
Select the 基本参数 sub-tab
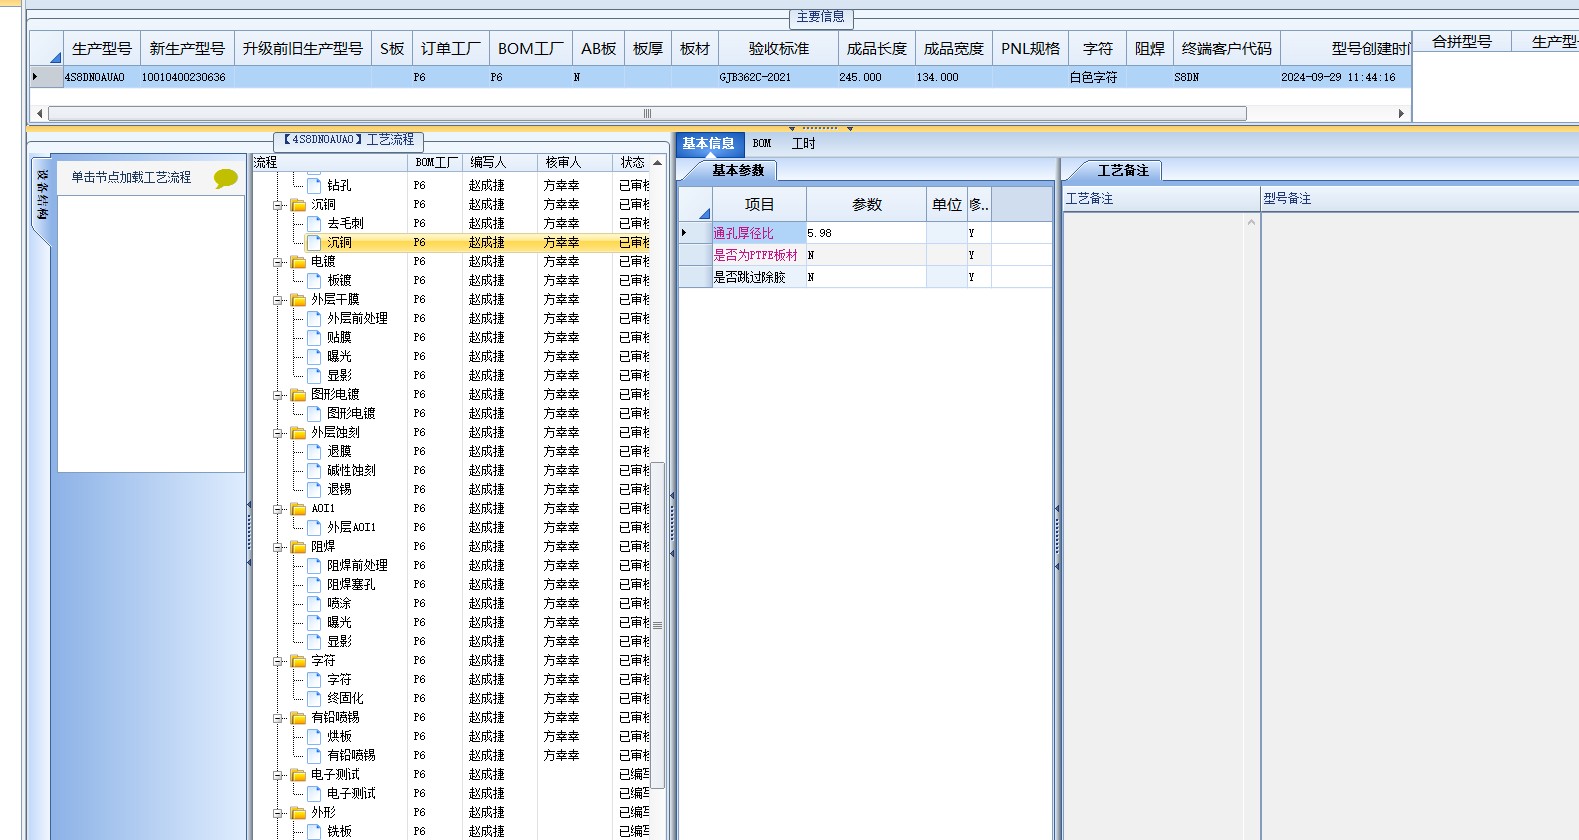click(738, 171)
